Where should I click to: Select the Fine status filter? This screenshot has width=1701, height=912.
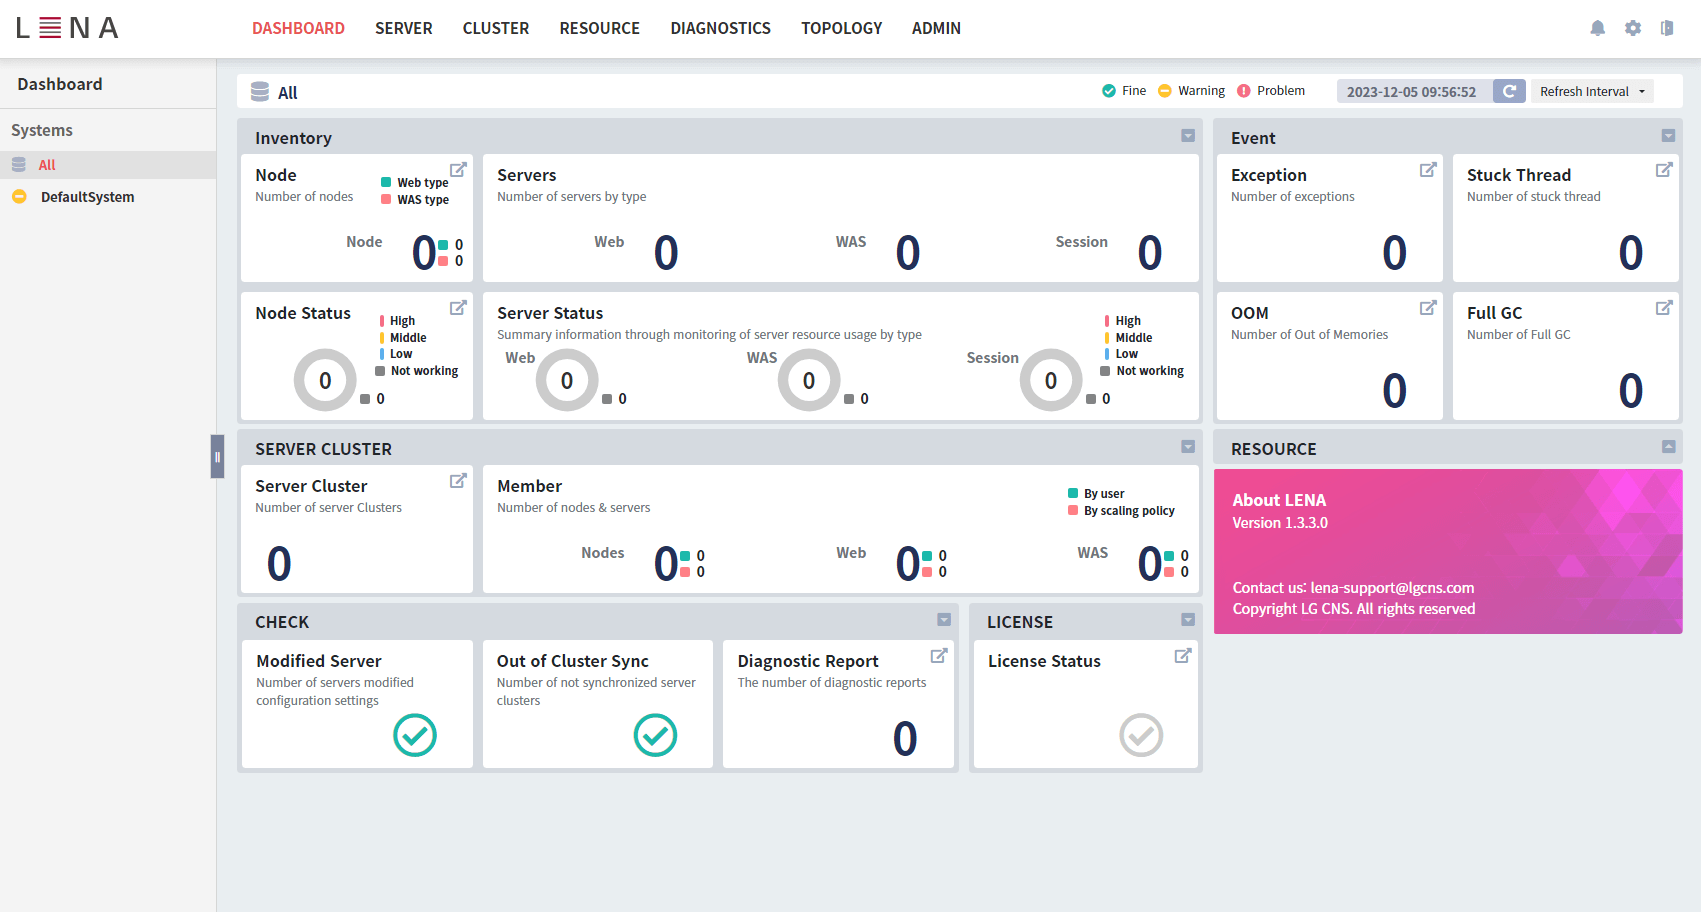point(1124,90)
